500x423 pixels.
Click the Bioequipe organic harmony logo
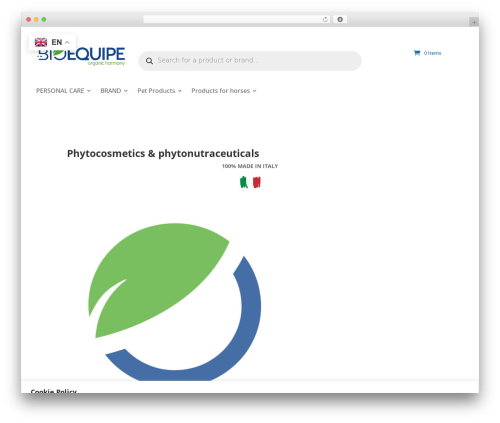pos(81,56)
